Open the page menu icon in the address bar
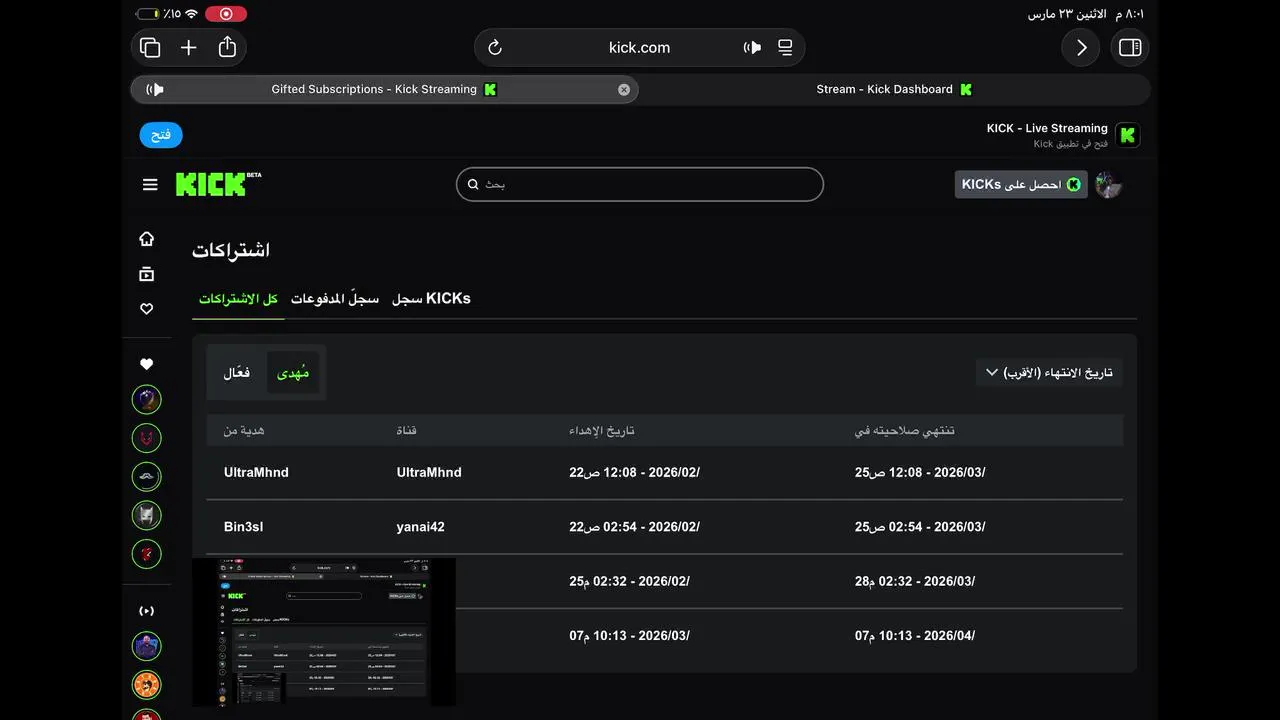This screenshot has width=1280, height=720. coord(785,47)
